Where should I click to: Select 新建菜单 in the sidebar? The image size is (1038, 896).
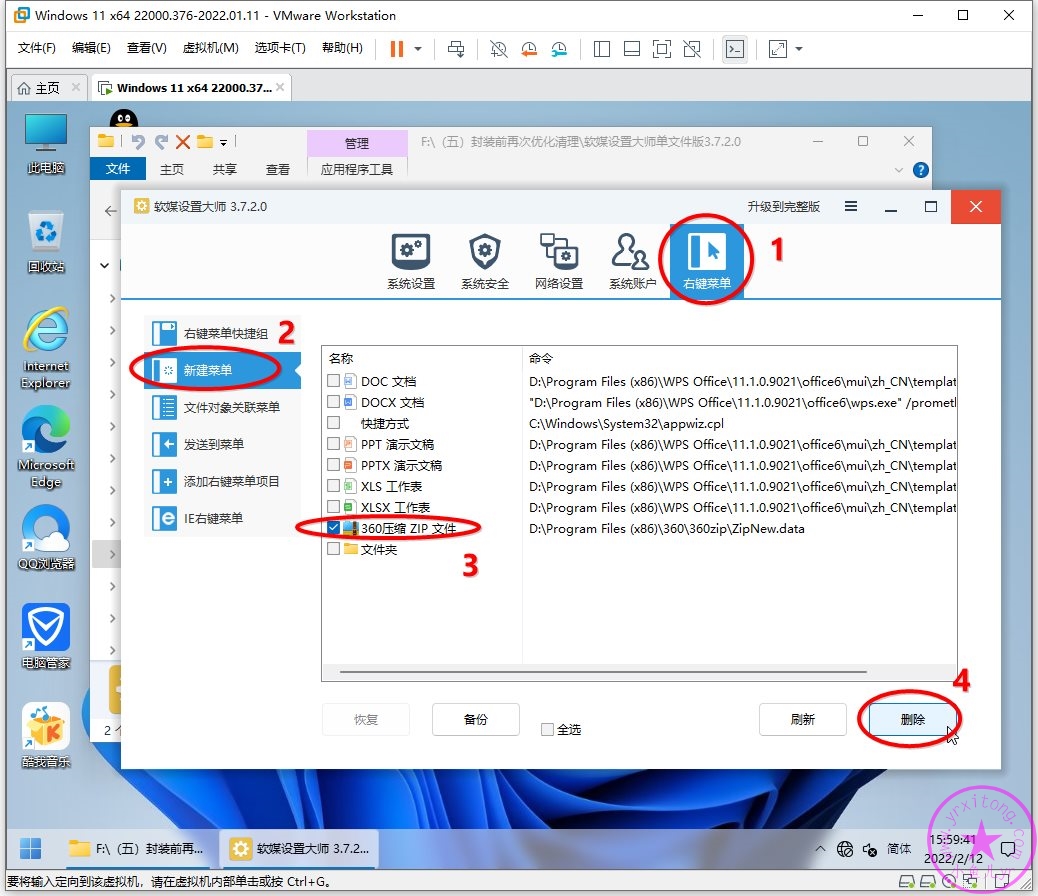(x=222, y=370)
